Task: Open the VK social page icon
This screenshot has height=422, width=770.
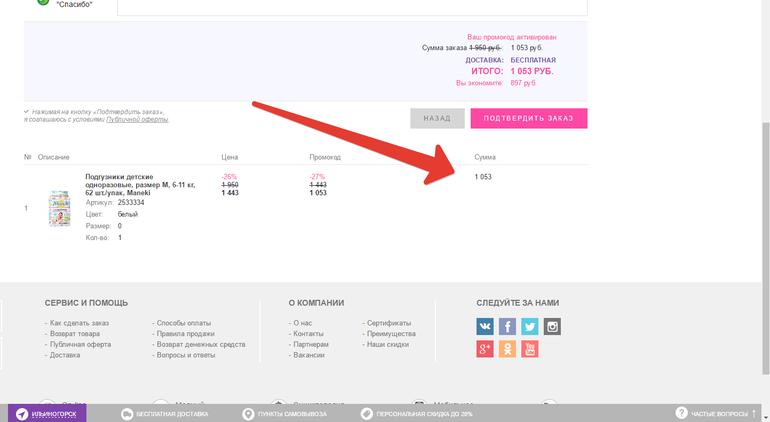Action: [x=485, y=326]
